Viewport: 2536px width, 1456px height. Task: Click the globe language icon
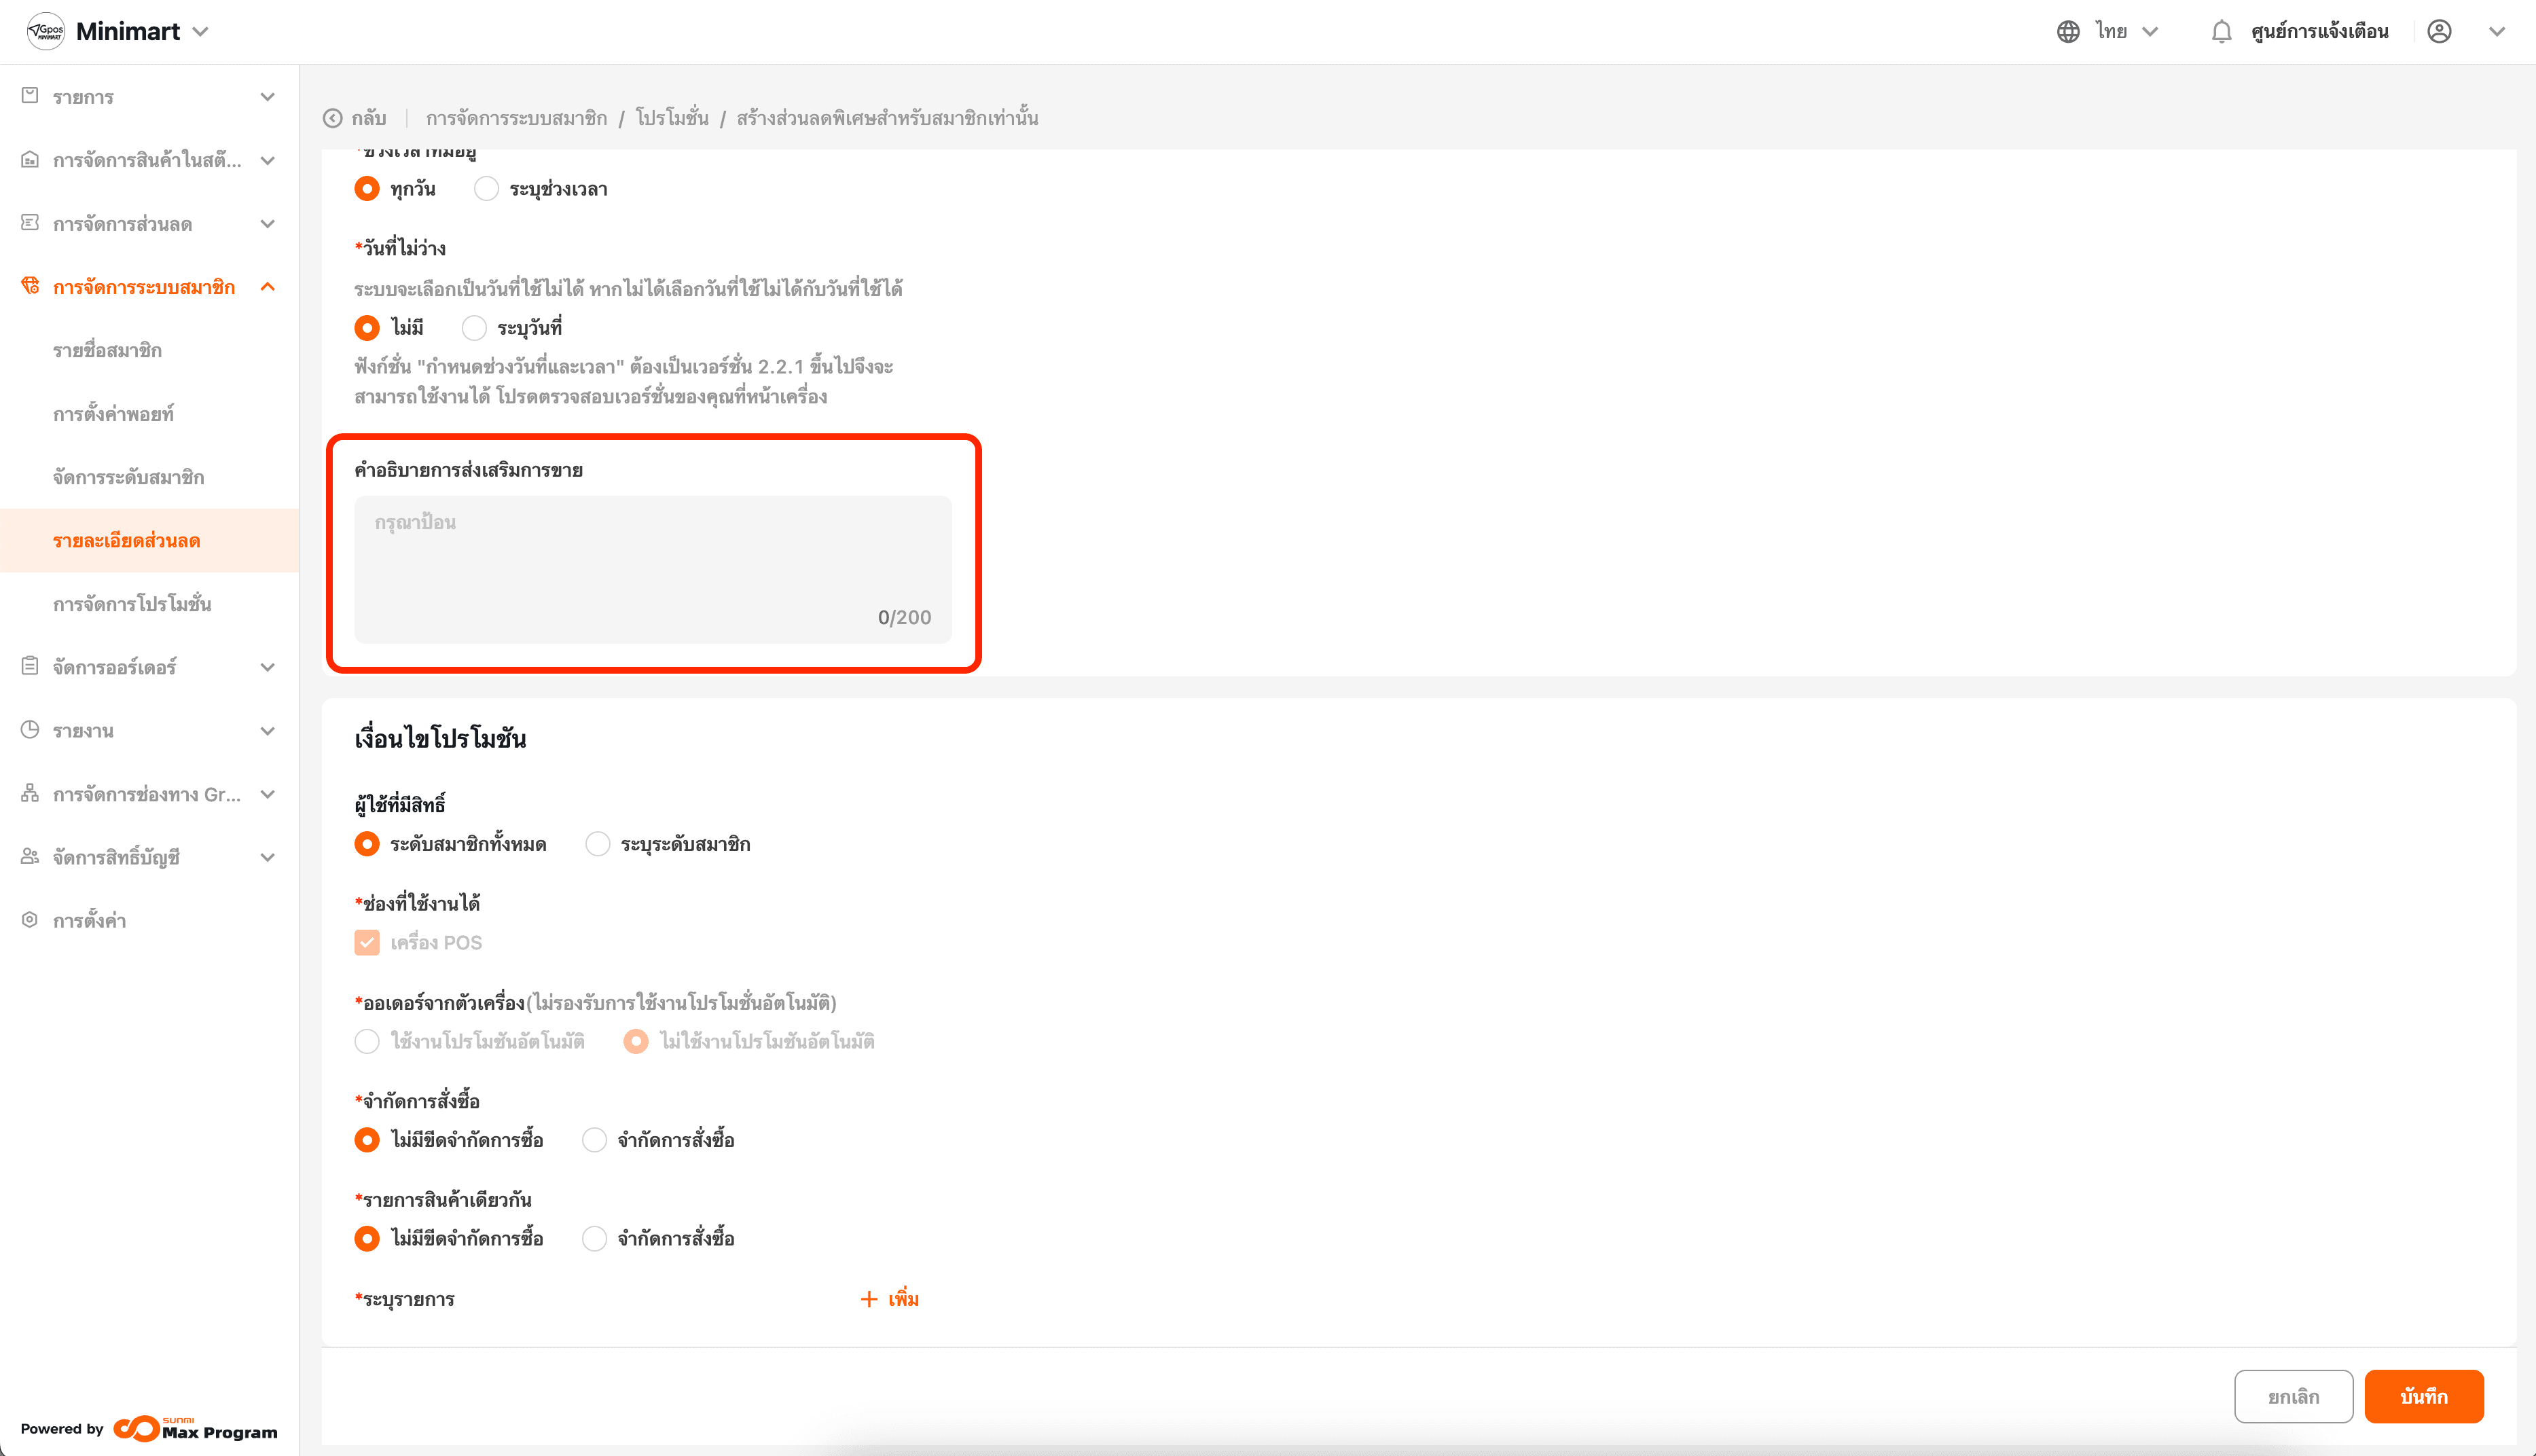coord(2068,32)
